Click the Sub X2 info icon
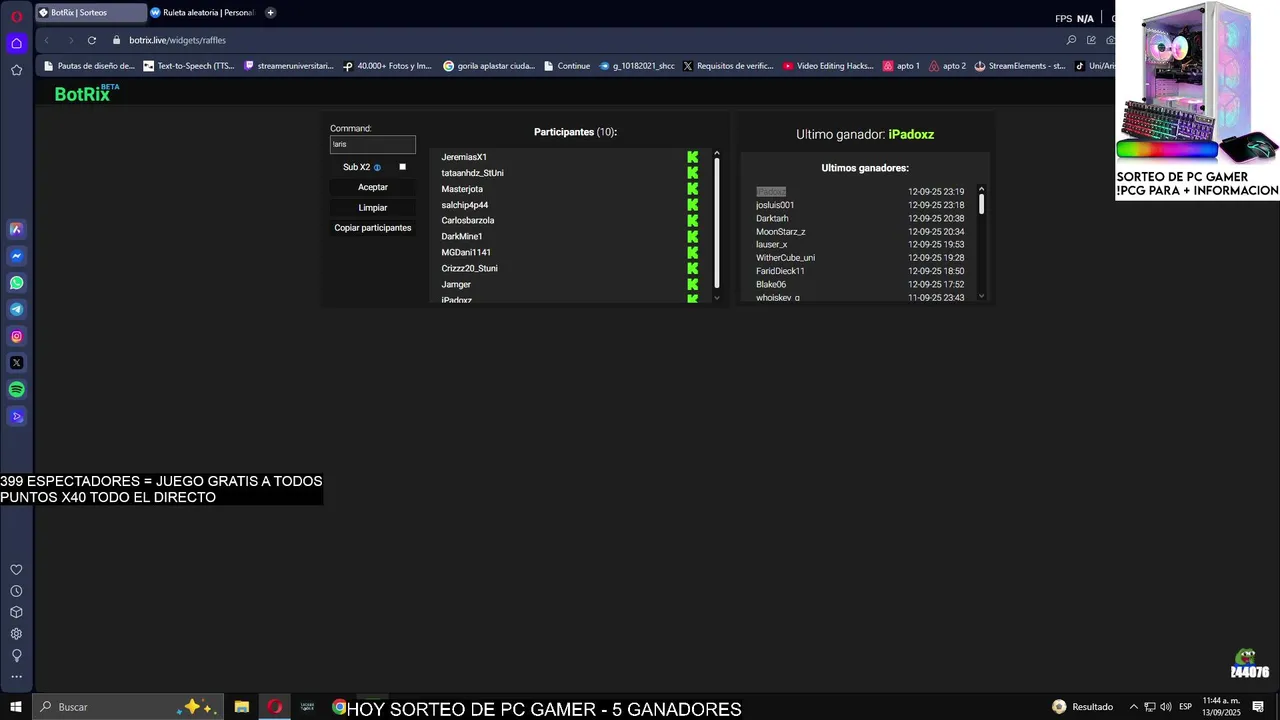This screenshot has height=720, width=1280. coord(377,168)
